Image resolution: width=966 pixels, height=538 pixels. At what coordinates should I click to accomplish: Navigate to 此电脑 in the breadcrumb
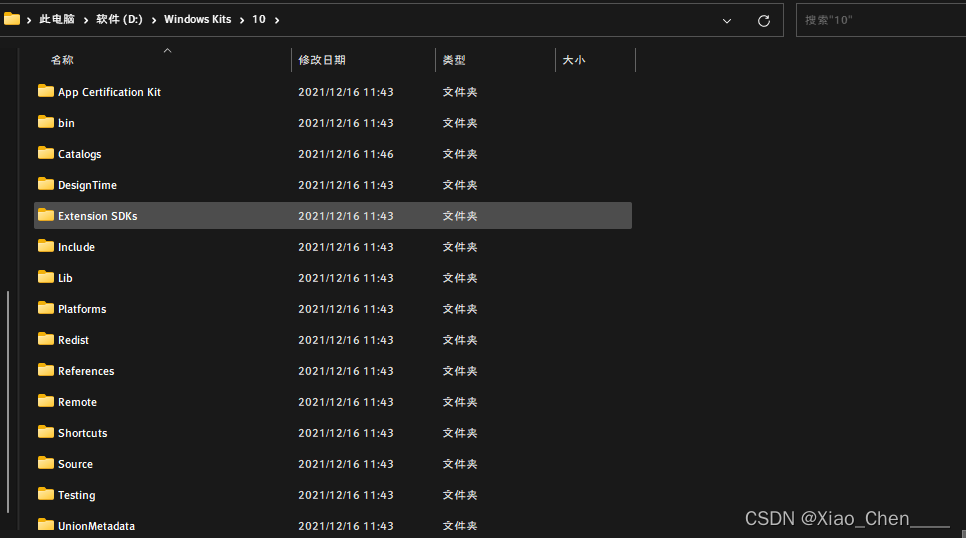click(57, 20)
